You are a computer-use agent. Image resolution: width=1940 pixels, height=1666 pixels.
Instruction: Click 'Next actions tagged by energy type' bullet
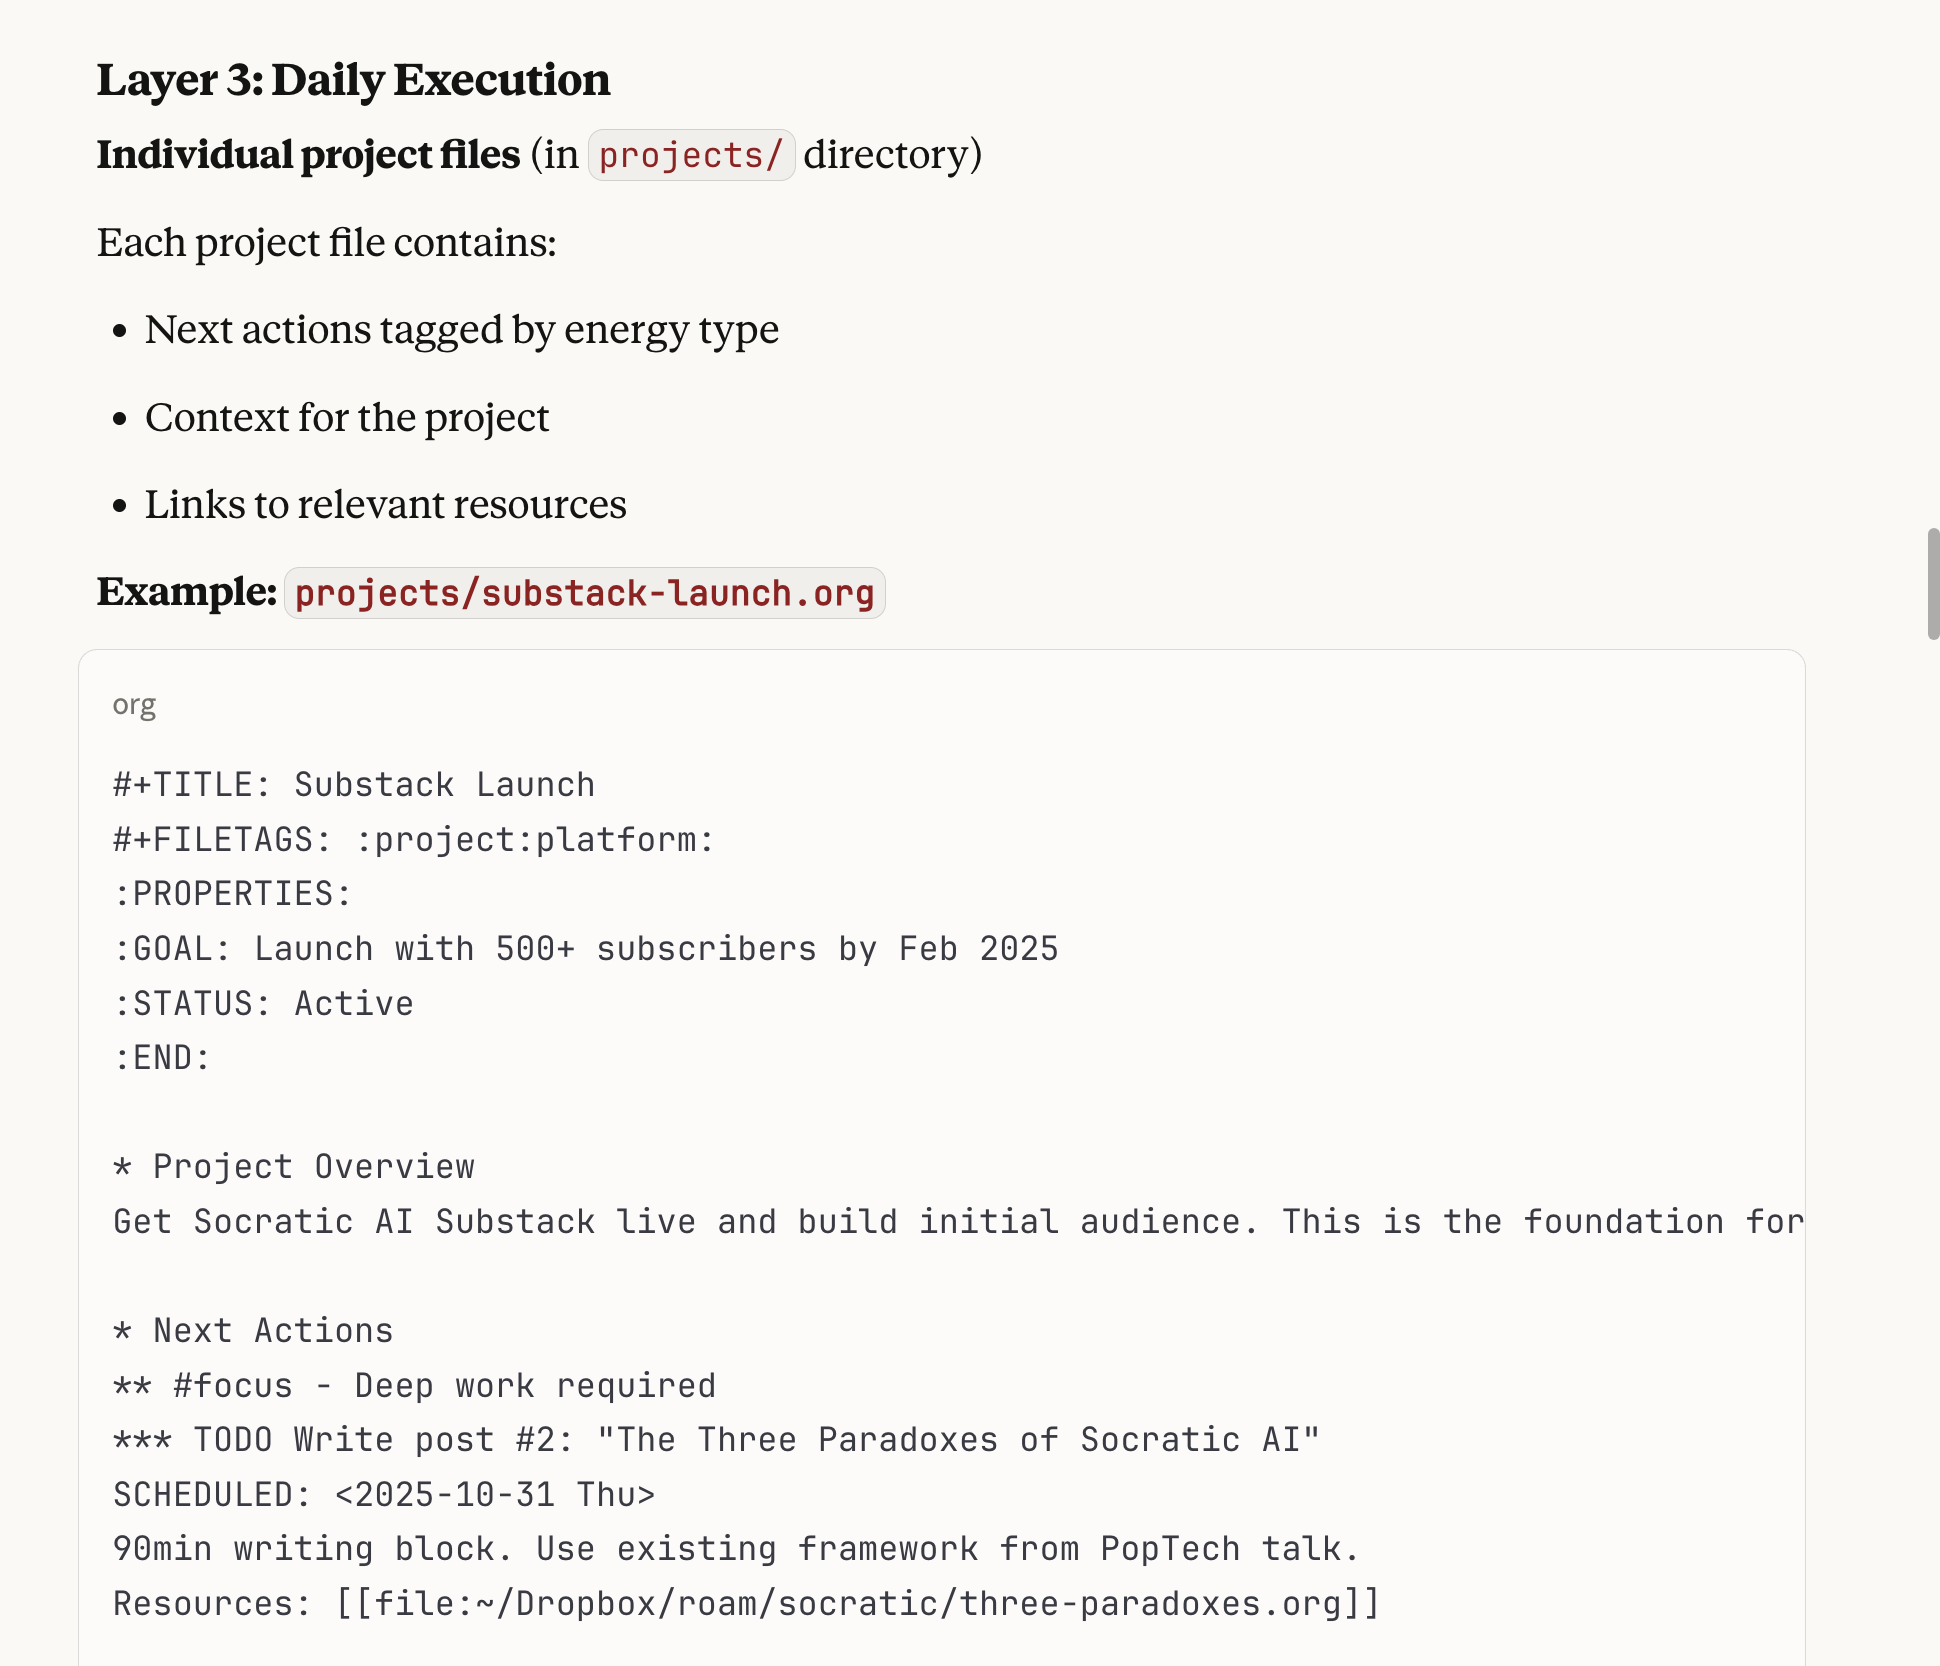click(461, 330)
